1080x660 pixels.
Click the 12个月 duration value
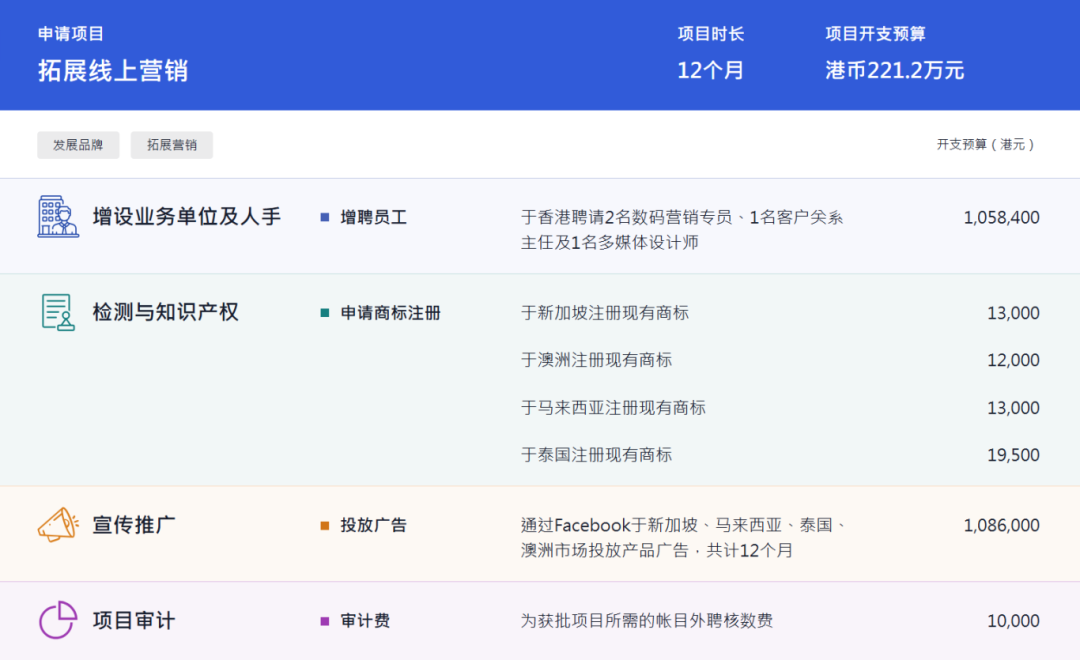click(x=710, y=70)
